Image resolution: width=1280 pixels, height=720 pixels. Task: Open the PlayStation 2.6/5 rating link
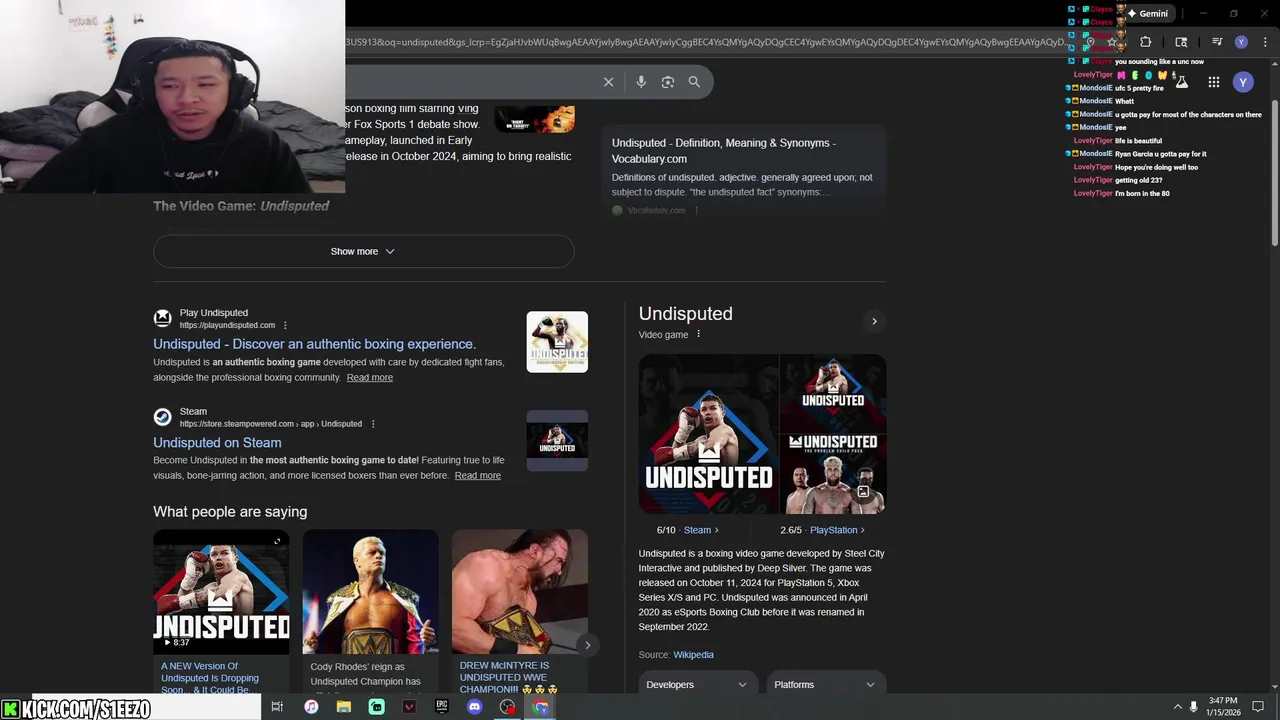822,530
